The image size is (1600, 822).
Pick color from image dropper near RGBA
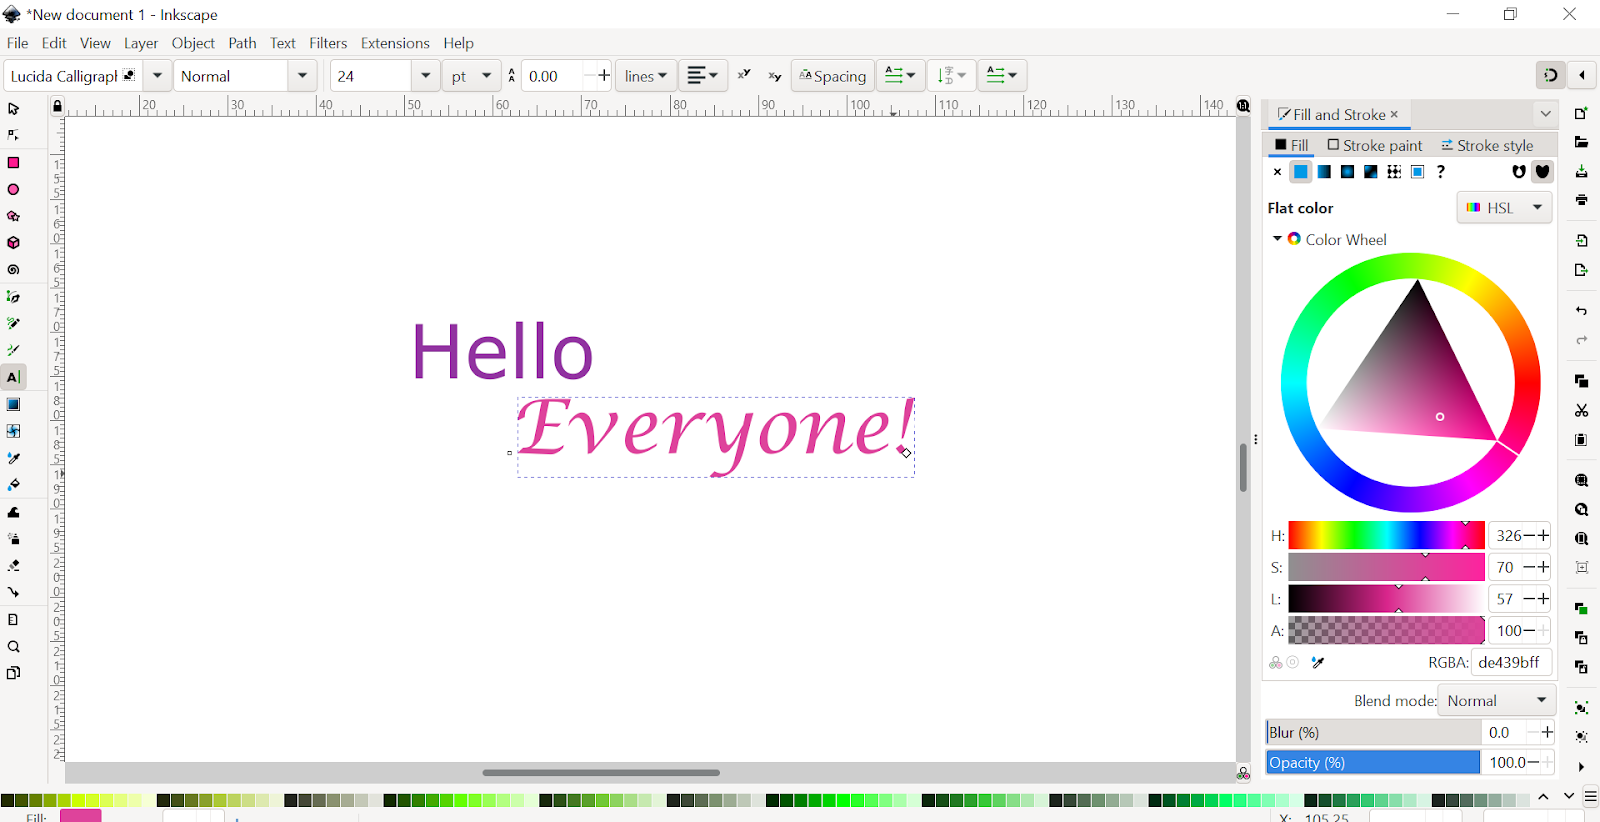point(1318,662)
